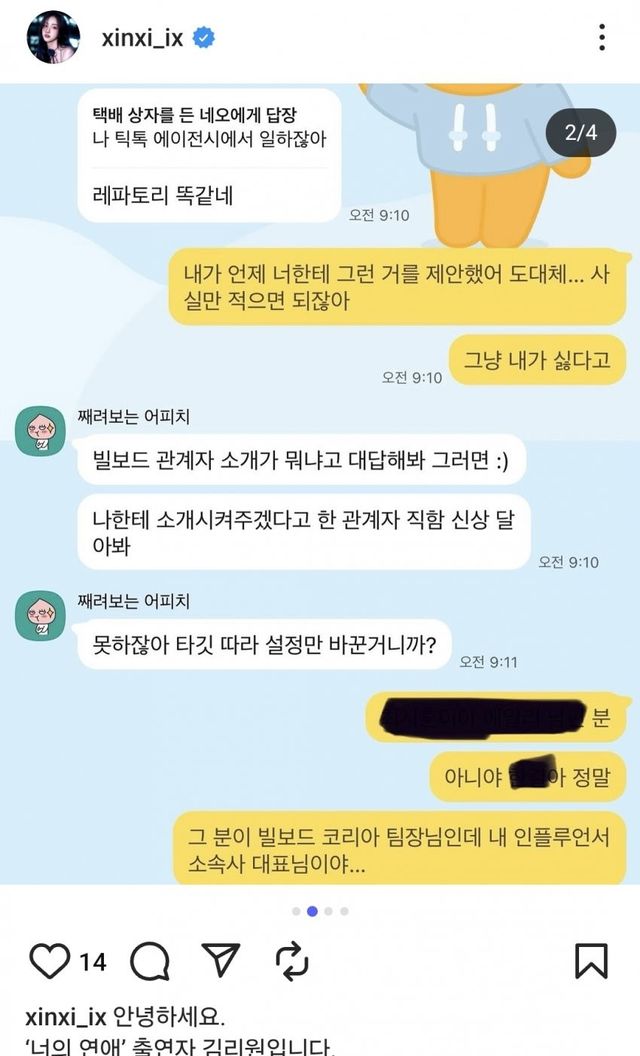Select the third carousel dot
The image size is (640, 1056).
coord(328,911)
